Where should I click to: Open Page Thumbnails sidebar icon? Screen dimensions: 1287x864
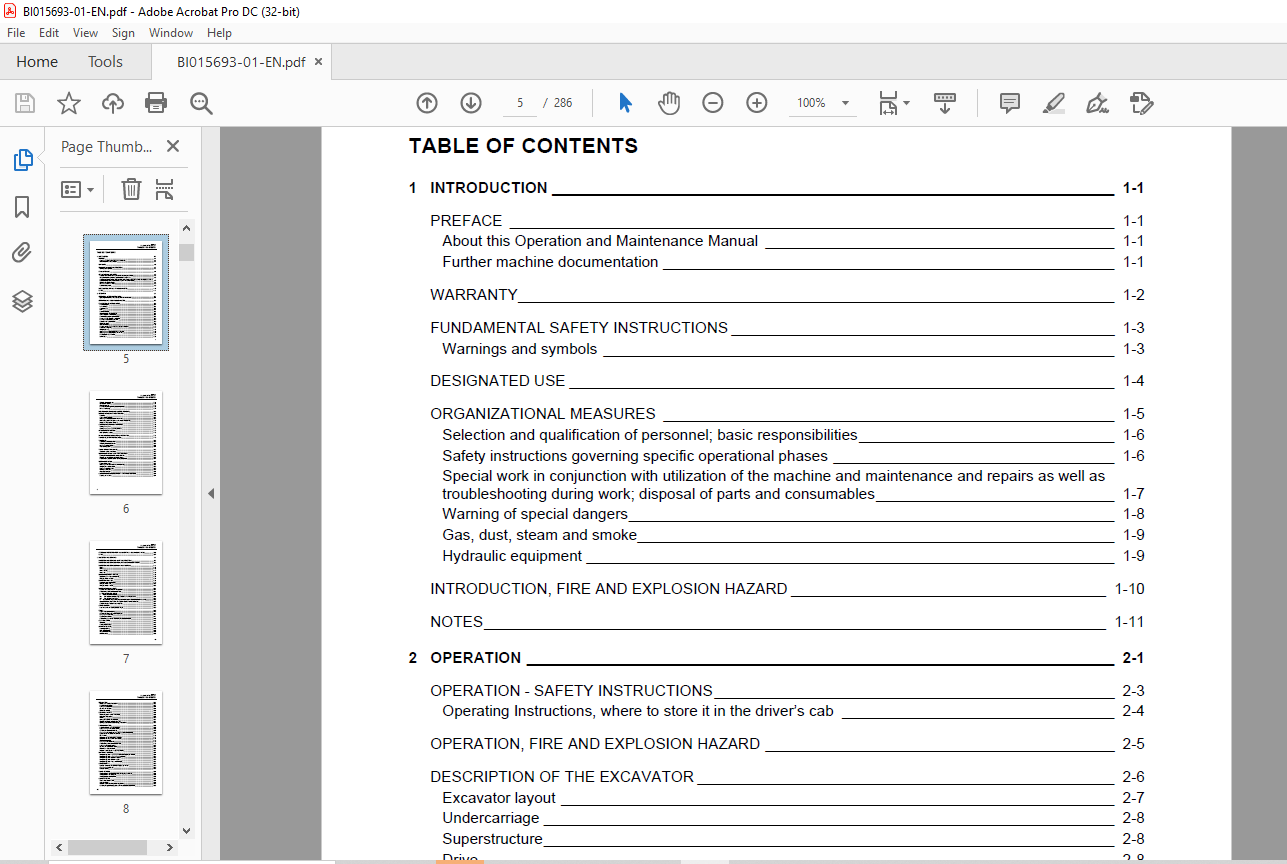point(22,159)
